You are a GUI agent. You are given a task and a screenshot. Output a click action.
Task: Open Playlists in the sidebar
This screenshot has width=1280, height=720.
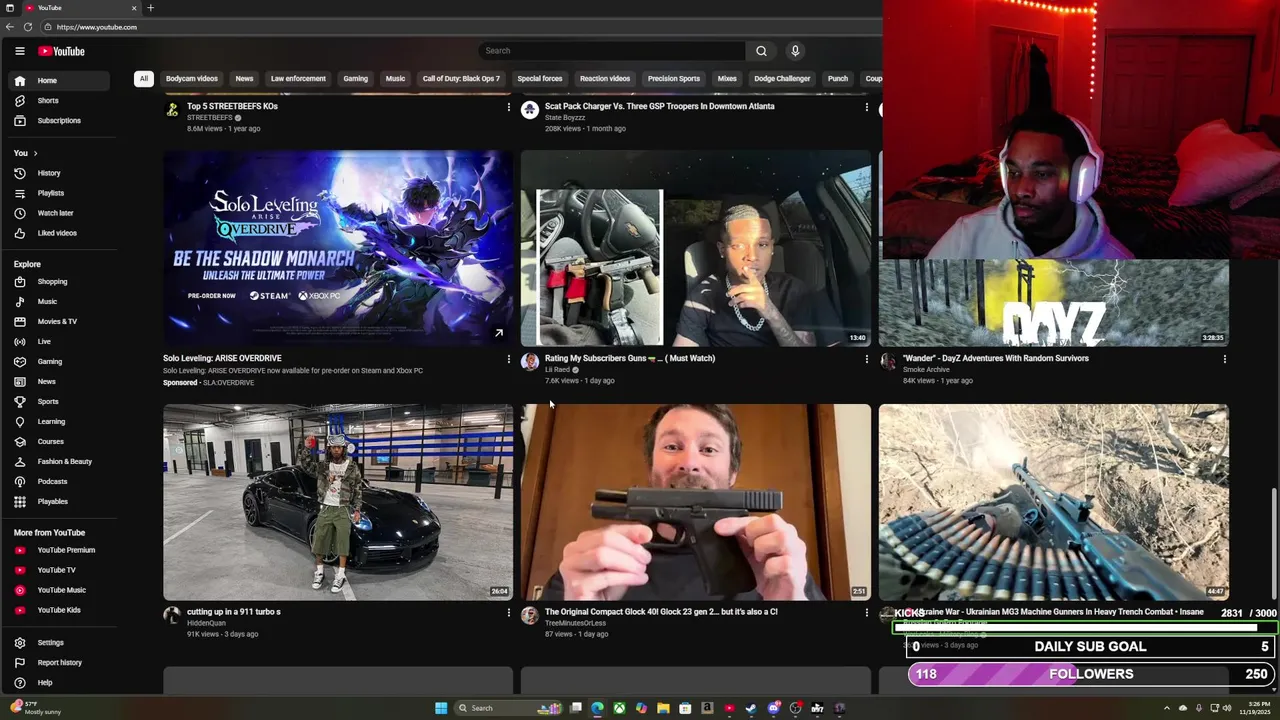pyautogui.click(x=59, y=193)
